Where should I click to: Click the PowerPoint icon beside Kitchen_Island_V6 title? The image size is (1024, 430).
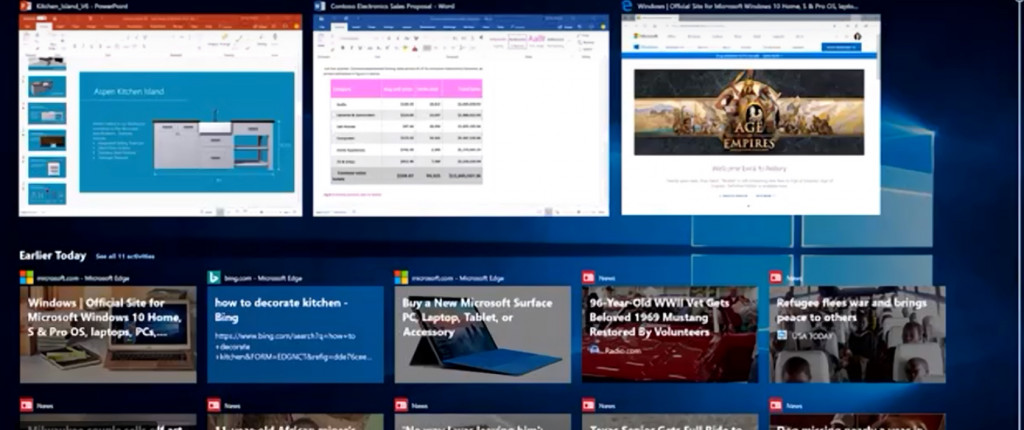click(25, 6)
